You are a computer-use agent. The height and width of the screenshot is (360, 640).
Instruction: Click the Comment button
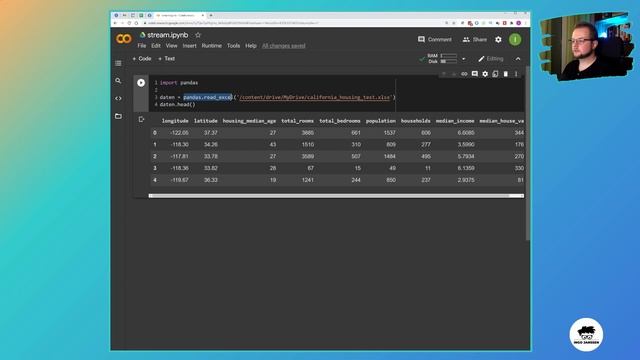pos(435,40)
